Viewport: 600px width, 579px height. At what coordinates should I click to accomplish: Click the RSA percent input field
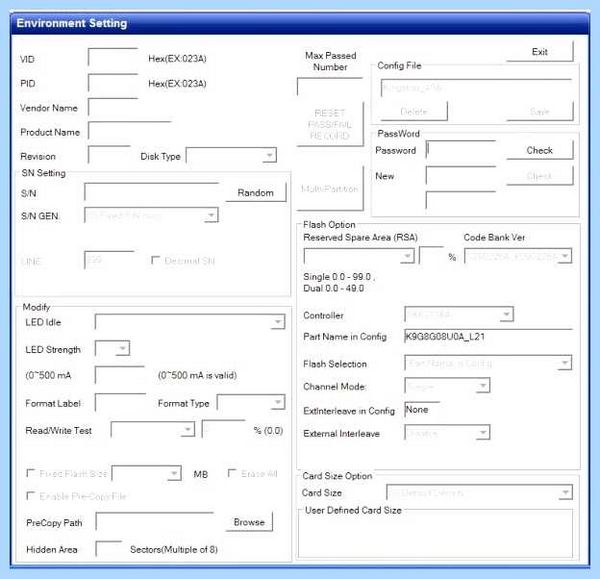pyautogui.click(x=432, y=256)
